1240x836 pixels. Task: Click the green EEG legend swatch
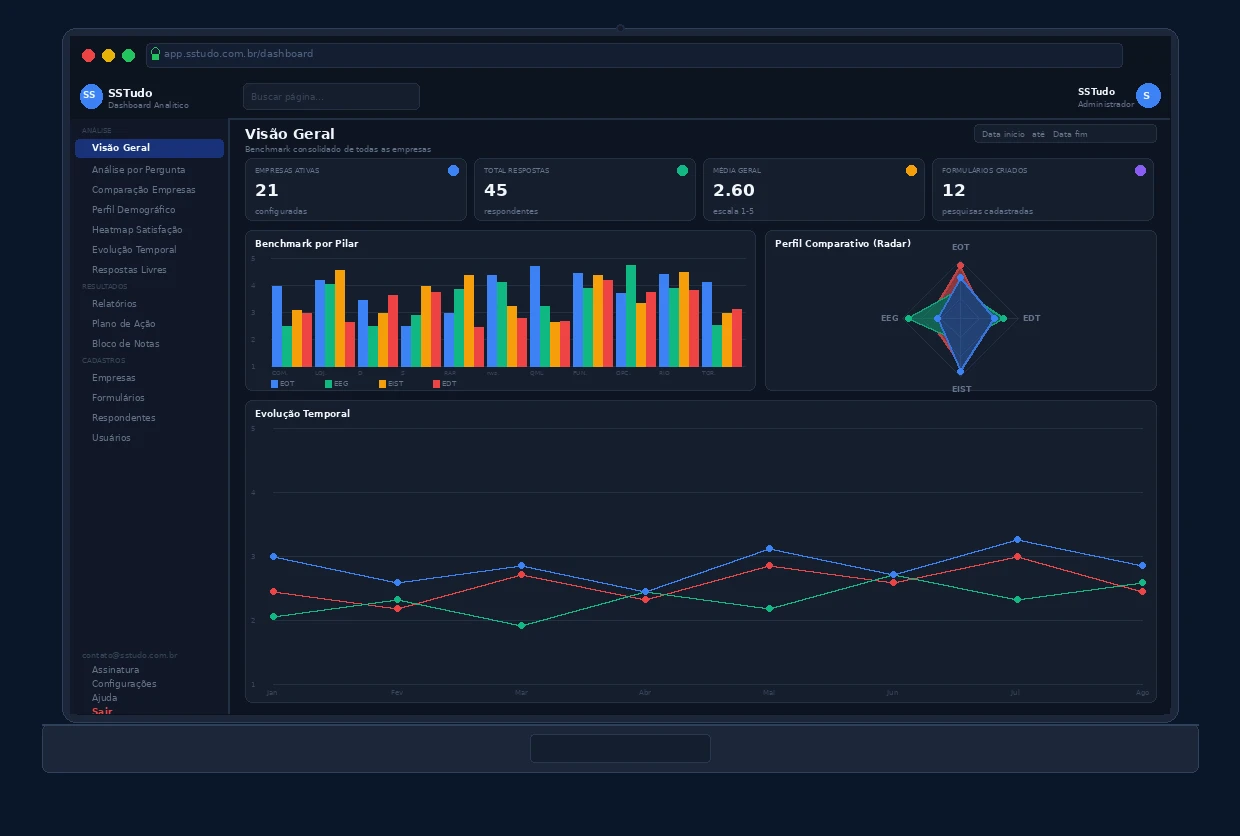click(x=329, y=384)
